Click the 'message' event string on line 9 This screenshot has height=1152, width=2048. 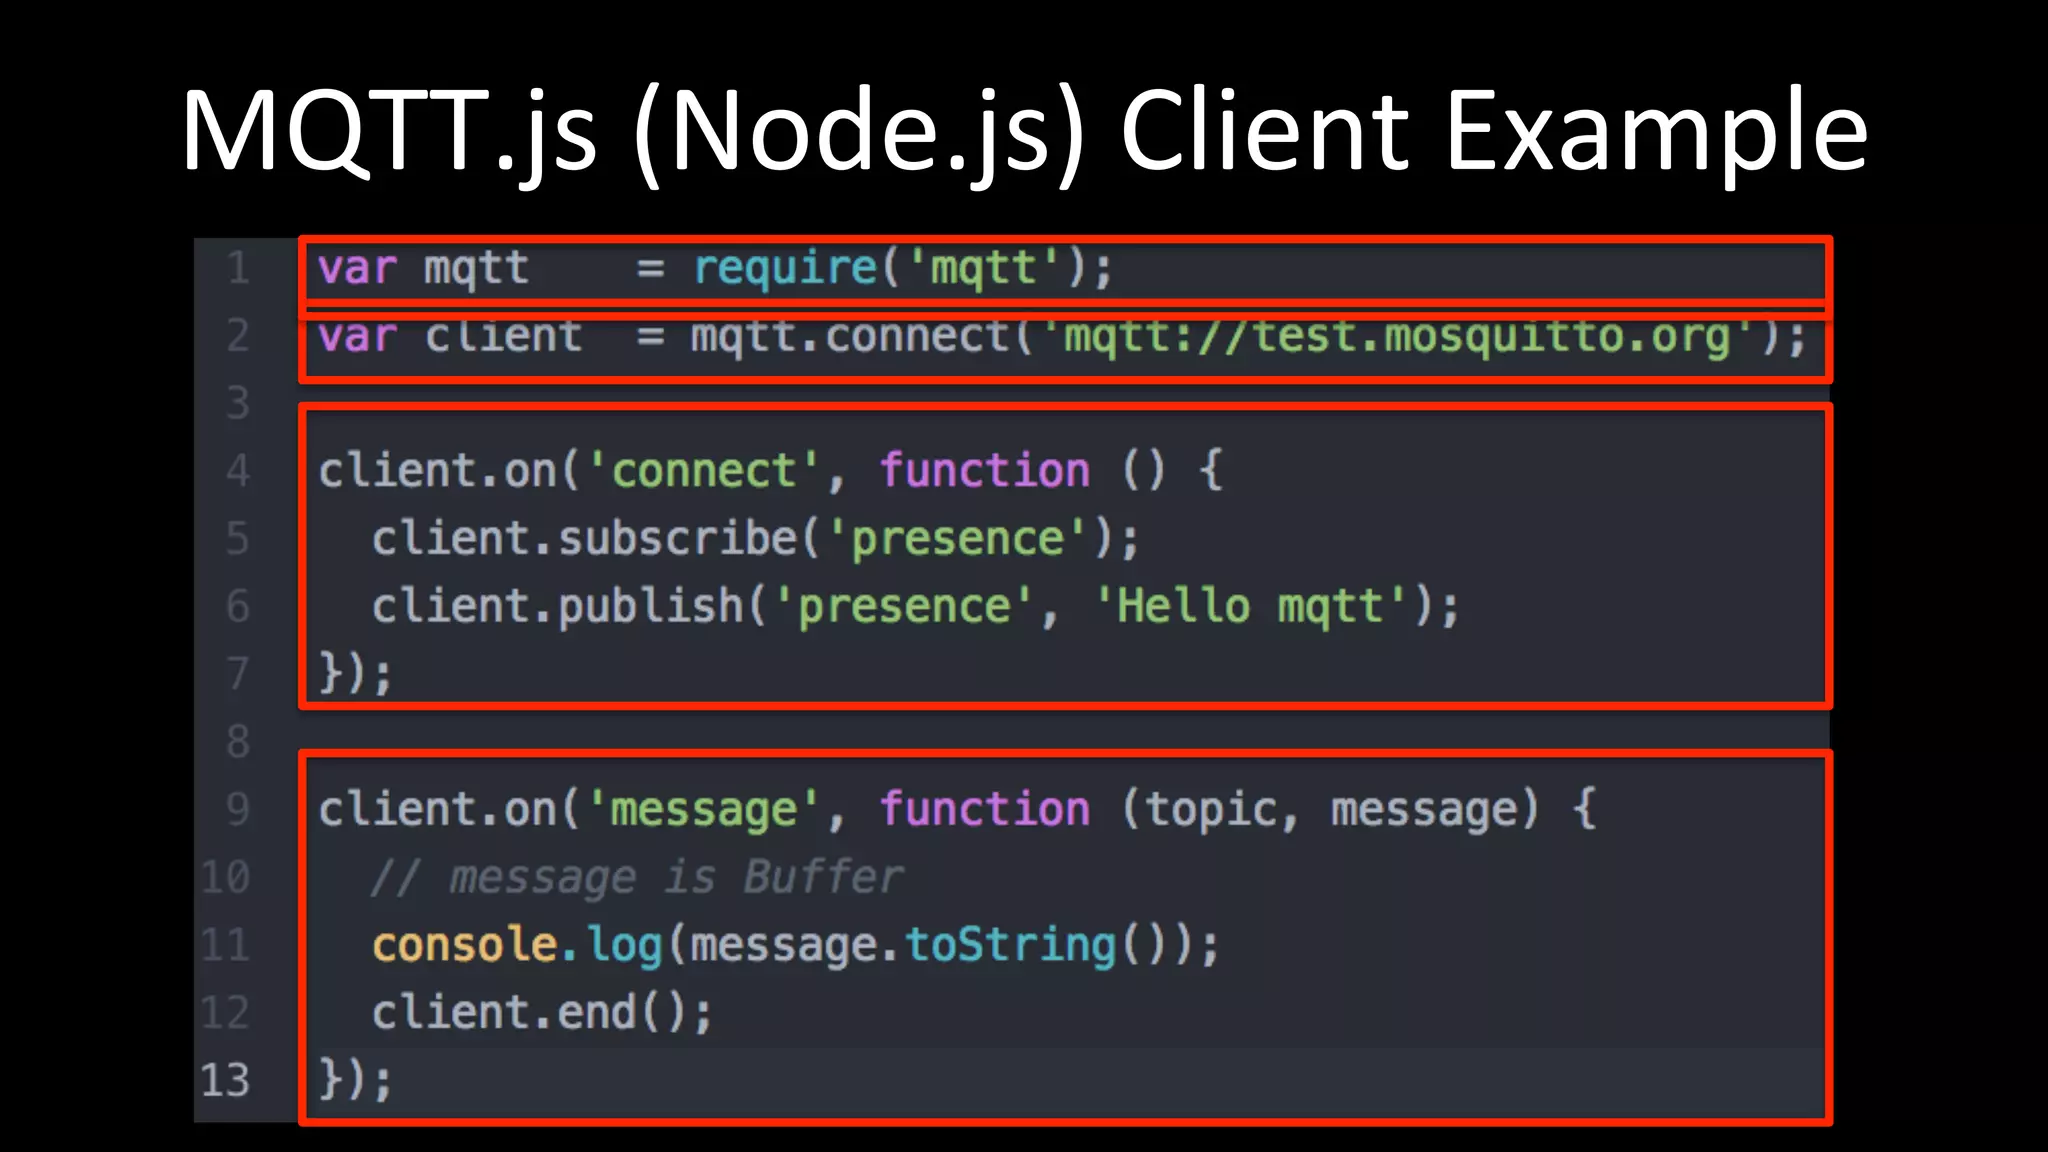pos(703,810)
